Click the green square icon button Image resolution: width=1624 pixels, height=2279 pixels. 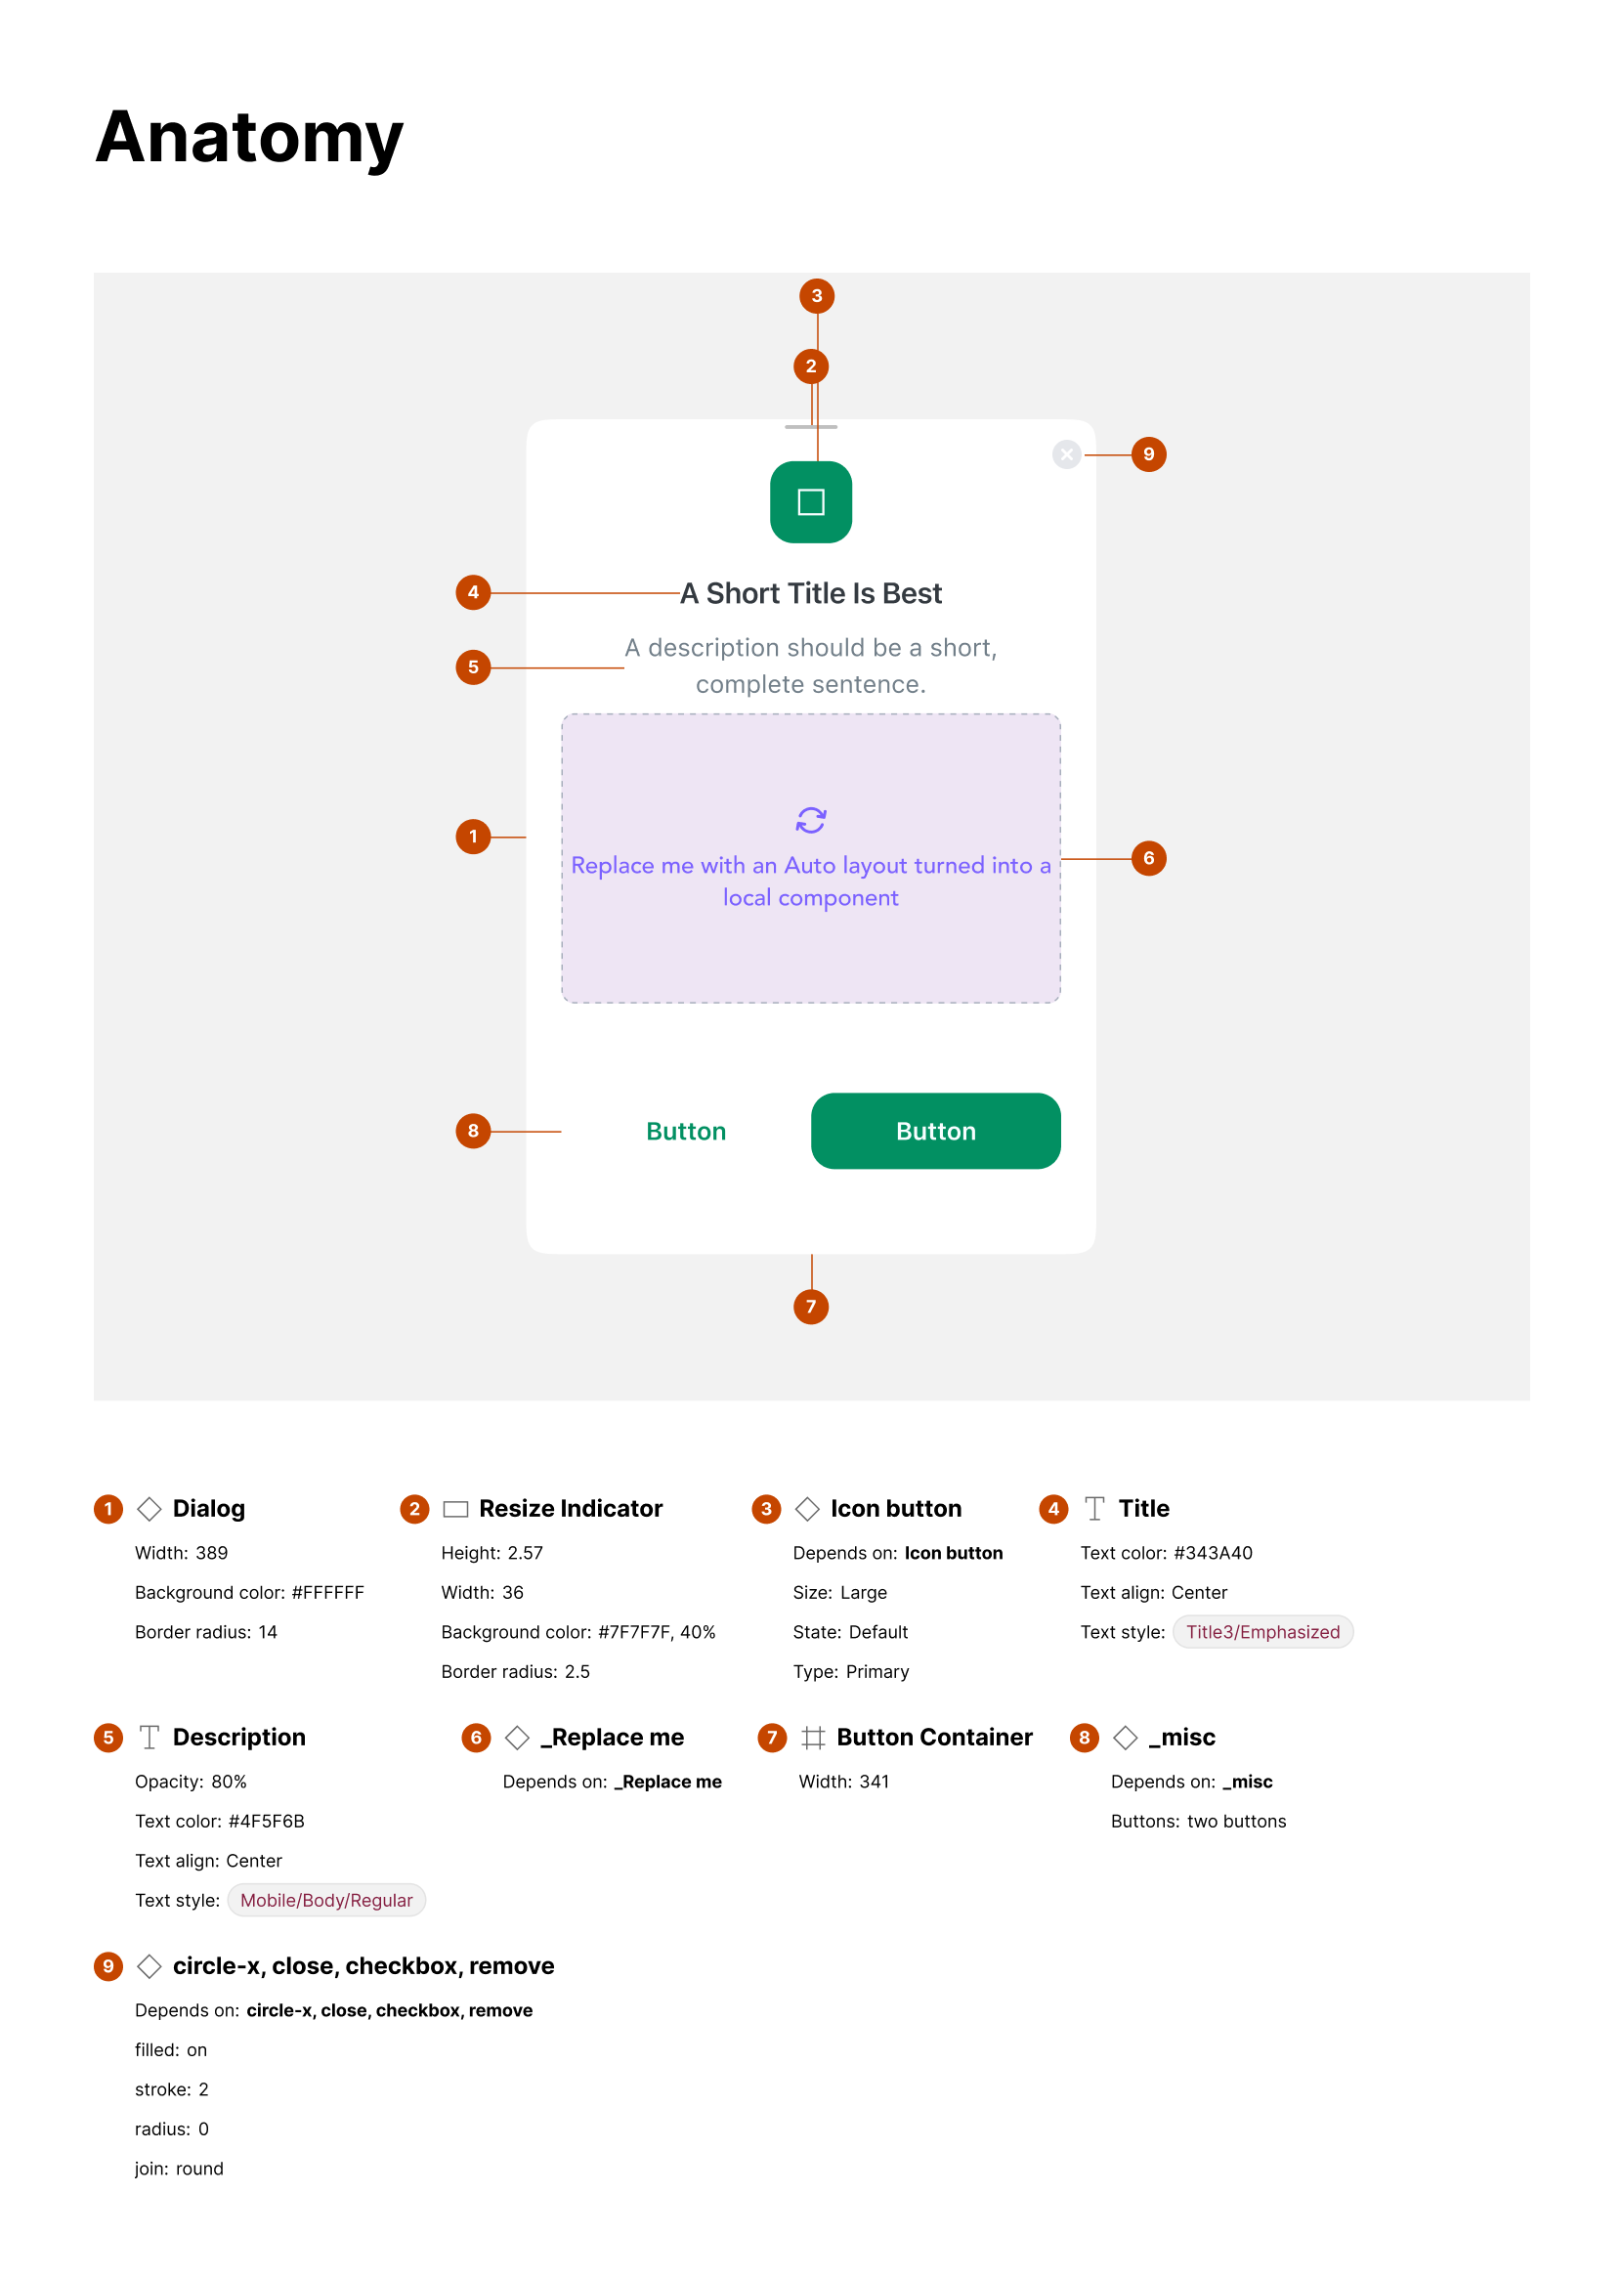810,502
